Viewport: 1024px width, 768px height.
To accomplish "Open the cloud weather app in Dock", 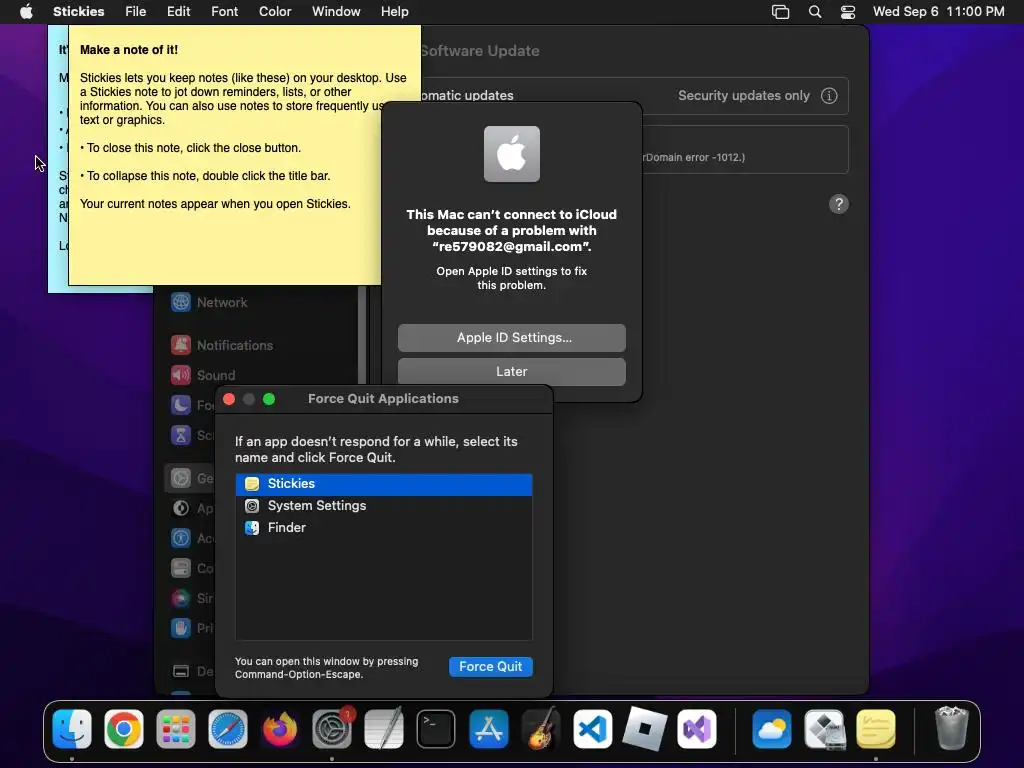I will [x=772, y=728].
